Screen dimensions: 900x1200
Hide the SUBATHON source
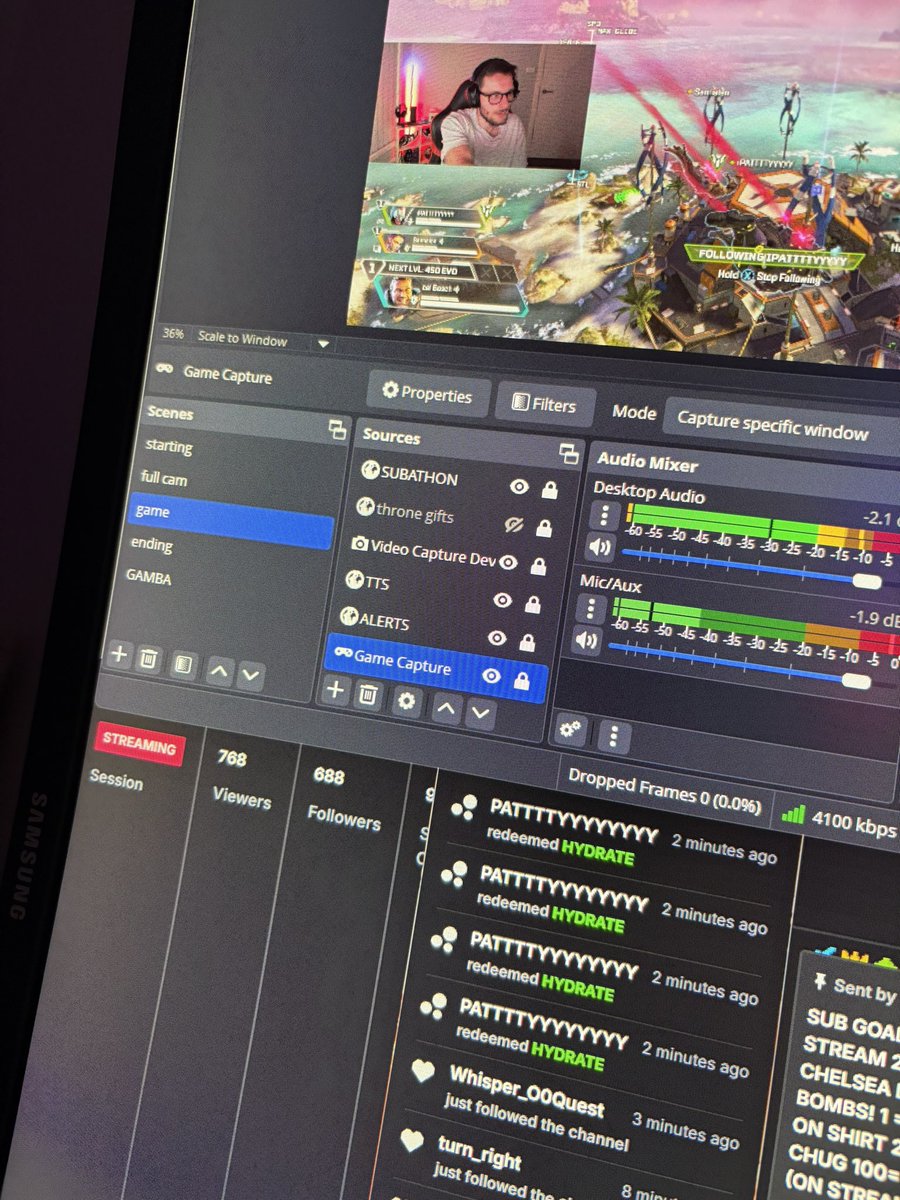click(x=519, y=486)
